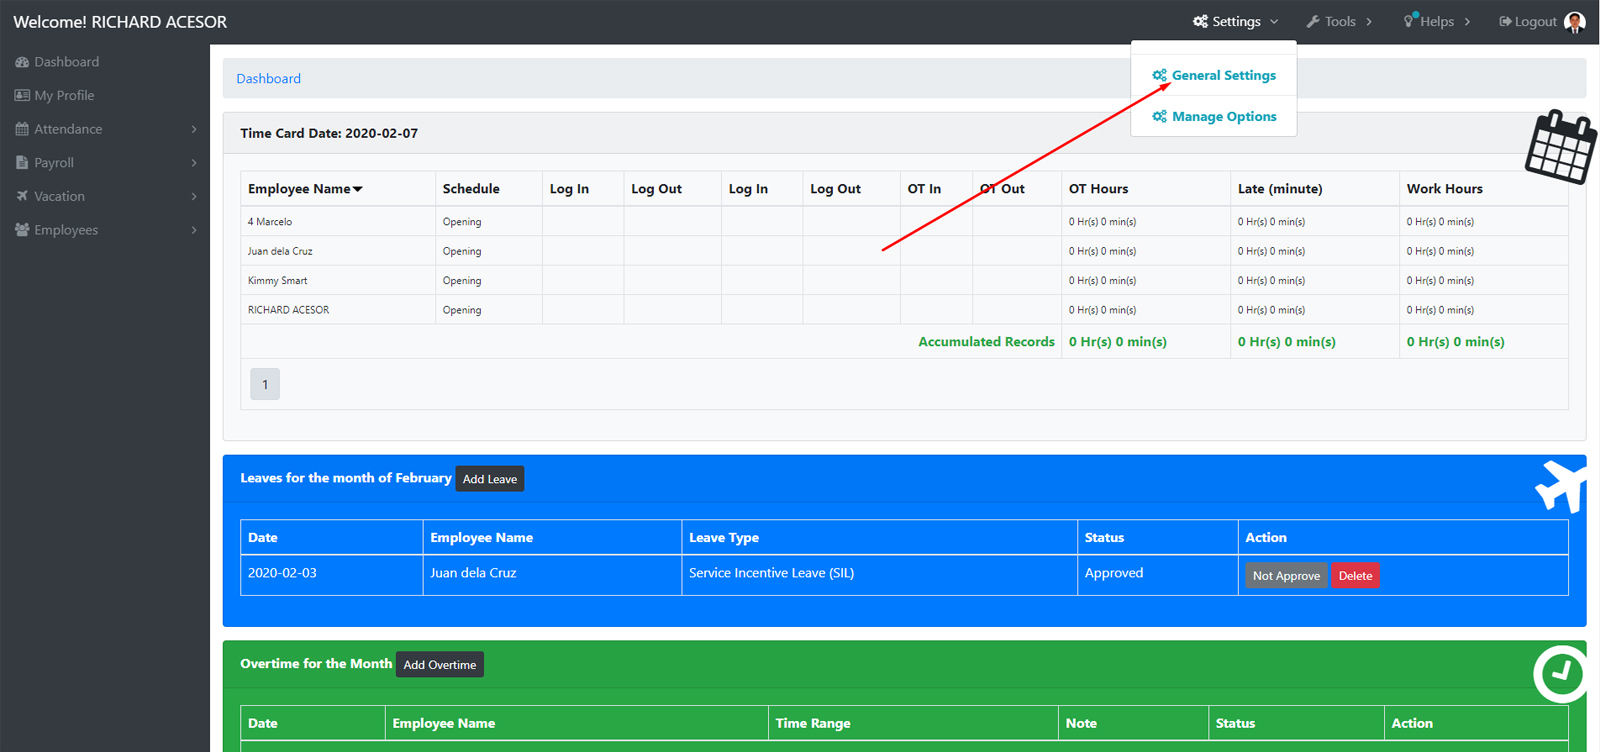Click the Accumulated Records label
This screenshot has width=1600, height=752.
[x=986, y=342]
